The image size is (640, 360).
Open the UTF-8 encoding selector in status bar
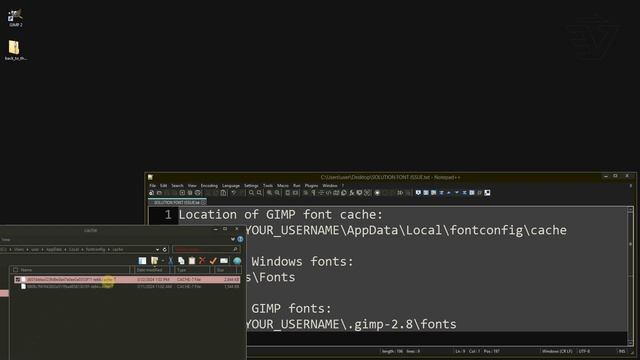pyautogui.click(x=584, y=351)
